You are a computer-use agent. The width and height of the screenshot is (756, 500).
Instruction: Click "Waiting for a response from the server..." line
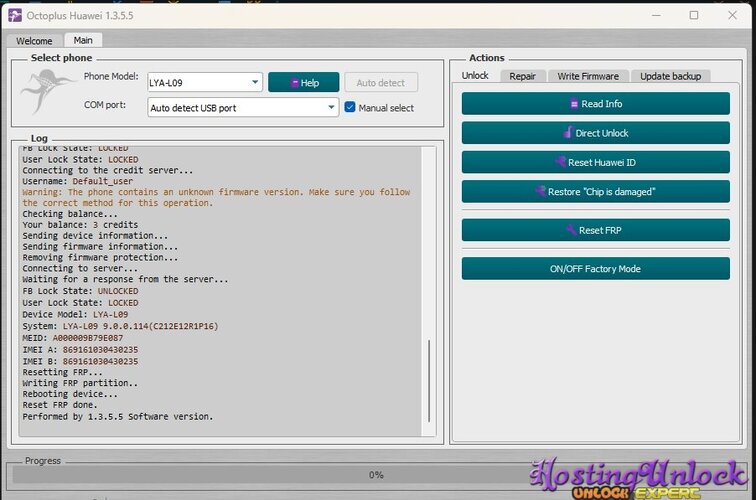point(125,279)
